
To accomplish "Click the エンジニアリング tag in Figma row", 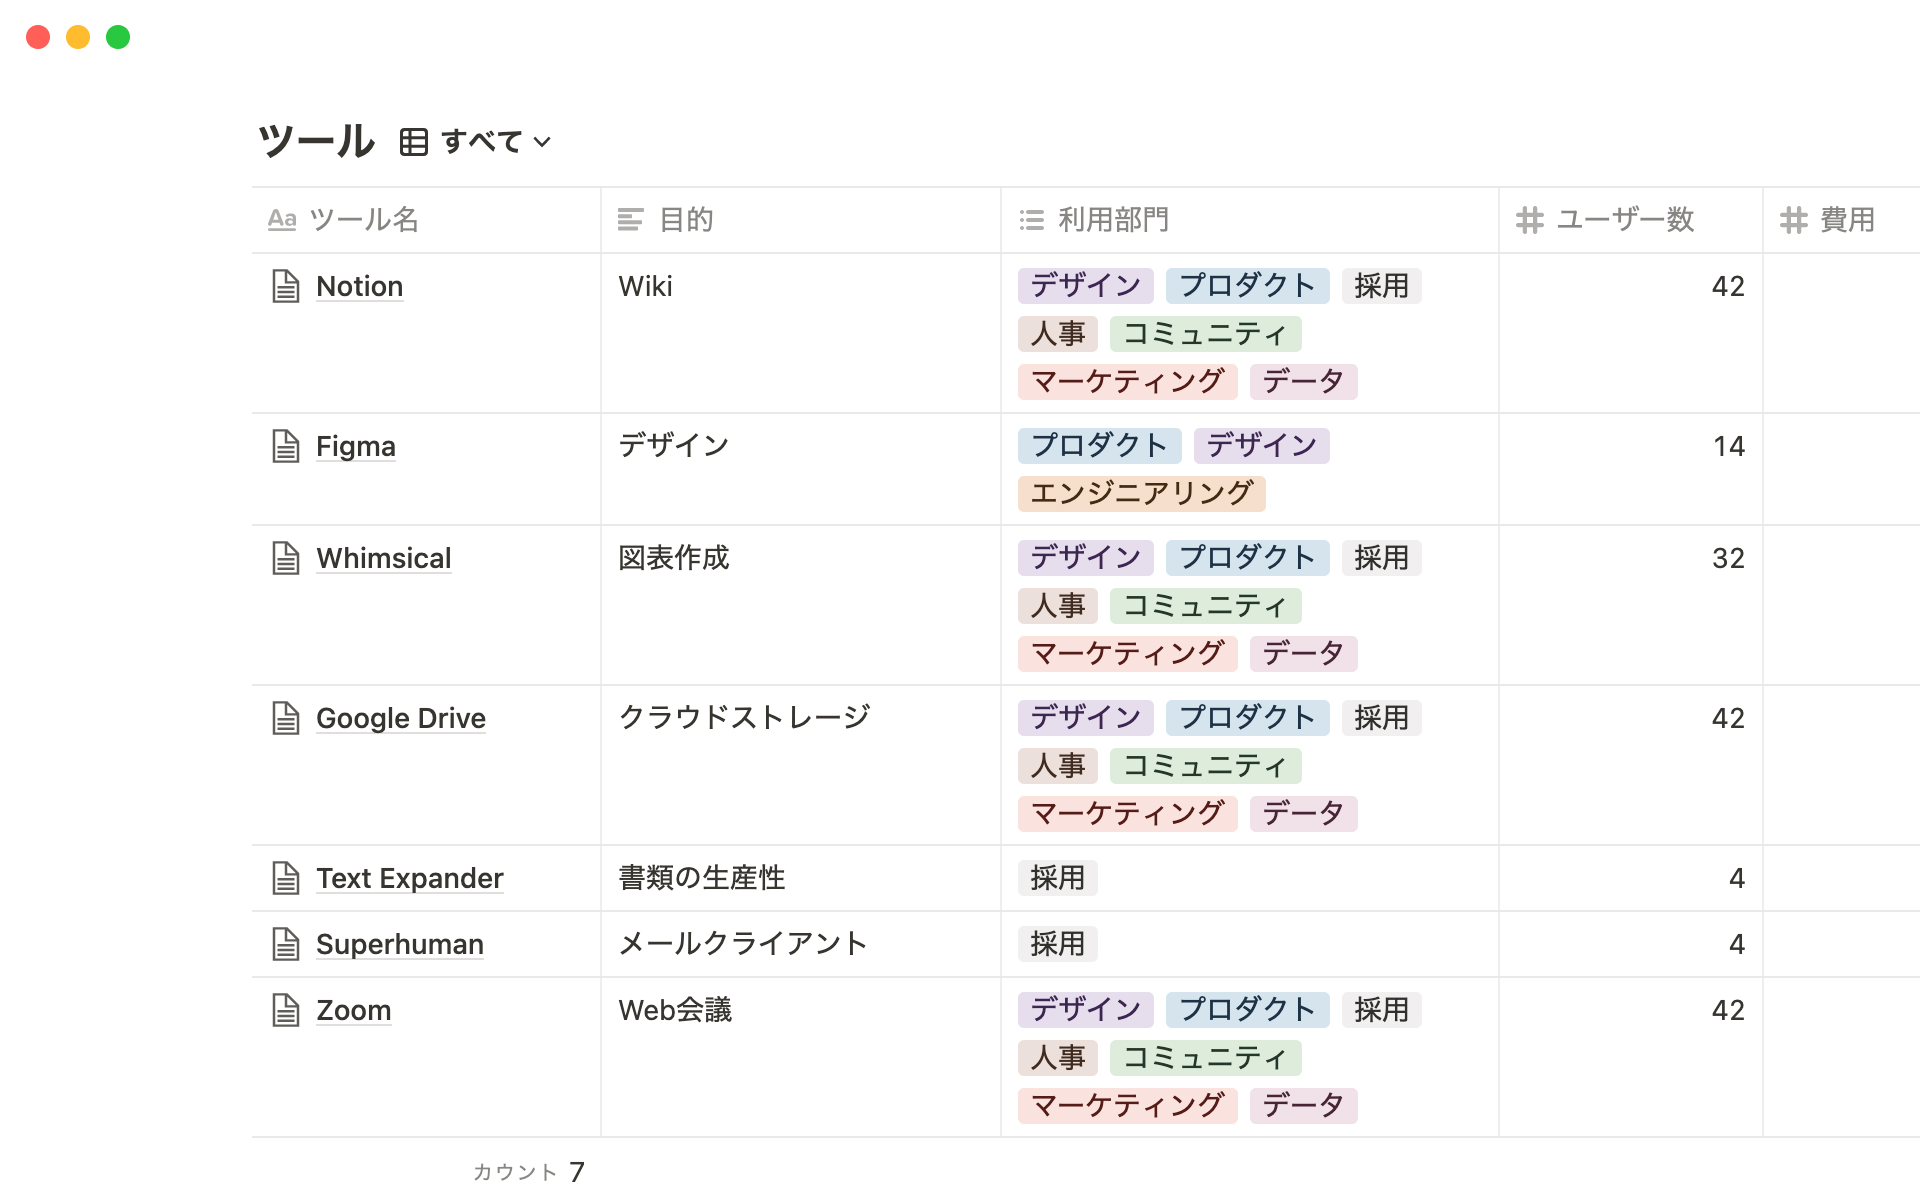I will pyautogui.click(x=1141, y=493).
